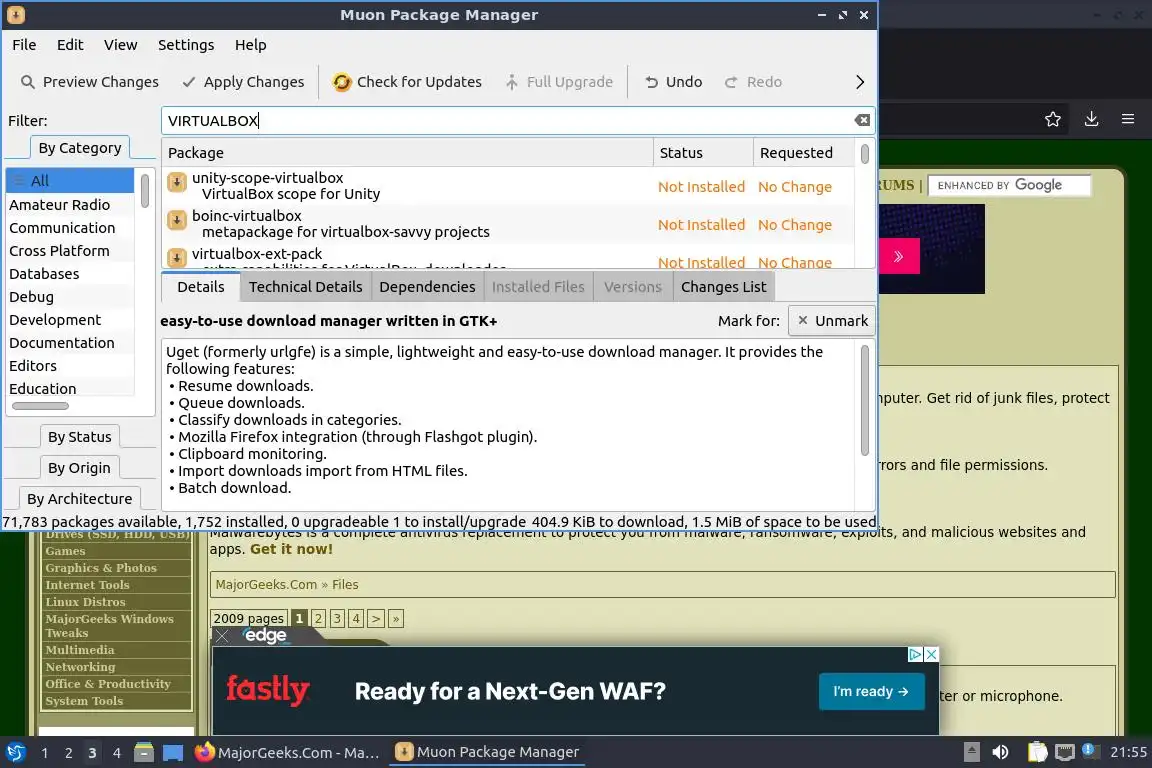Clear the VIRTUALBOX filter text

click(x=863, y=121)
